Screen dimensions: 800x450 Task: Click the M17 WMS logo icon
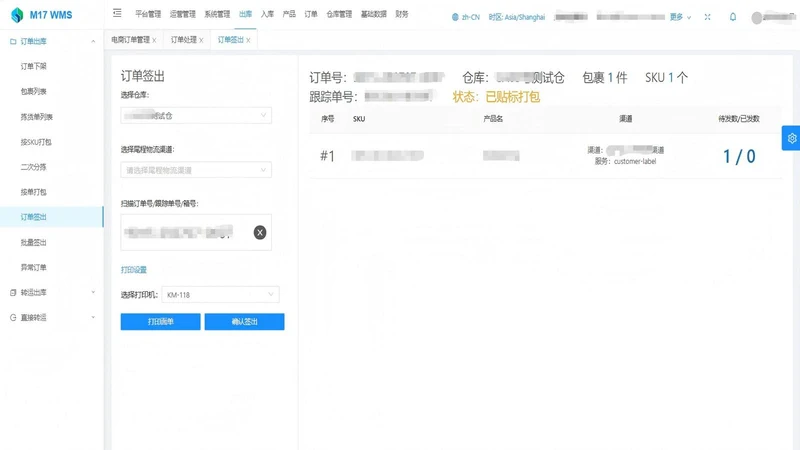pyautogui.click(x=17, y=15)
